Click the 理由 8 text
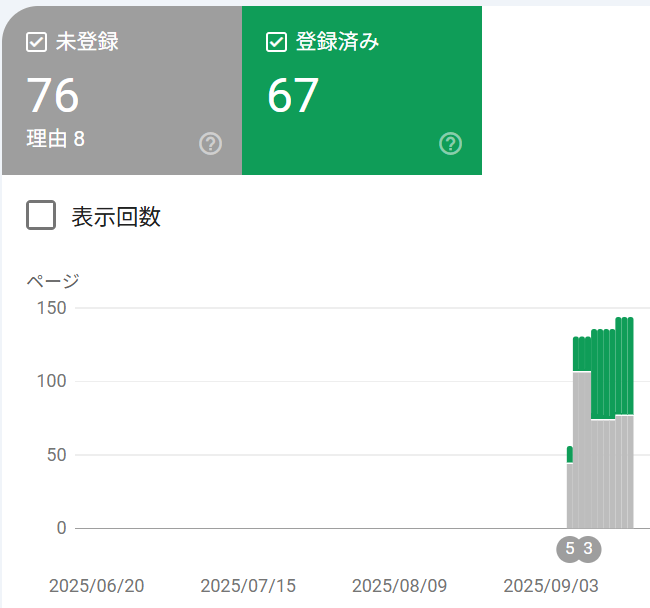650x608 pixels. [56, 139]
